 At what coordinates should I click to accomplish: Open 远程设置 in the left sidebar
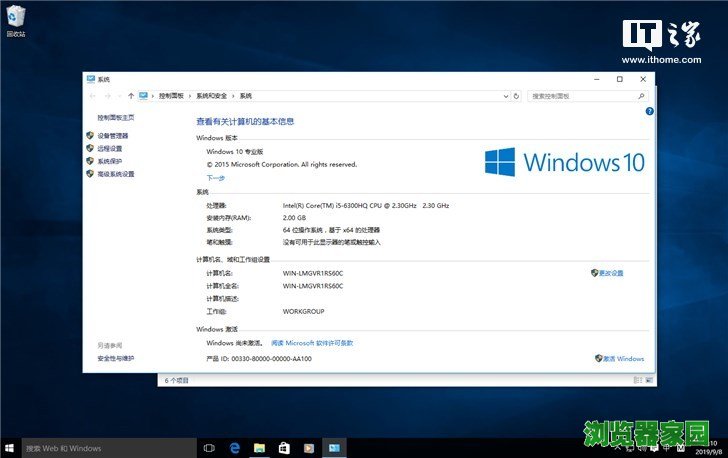pos(109,148)
